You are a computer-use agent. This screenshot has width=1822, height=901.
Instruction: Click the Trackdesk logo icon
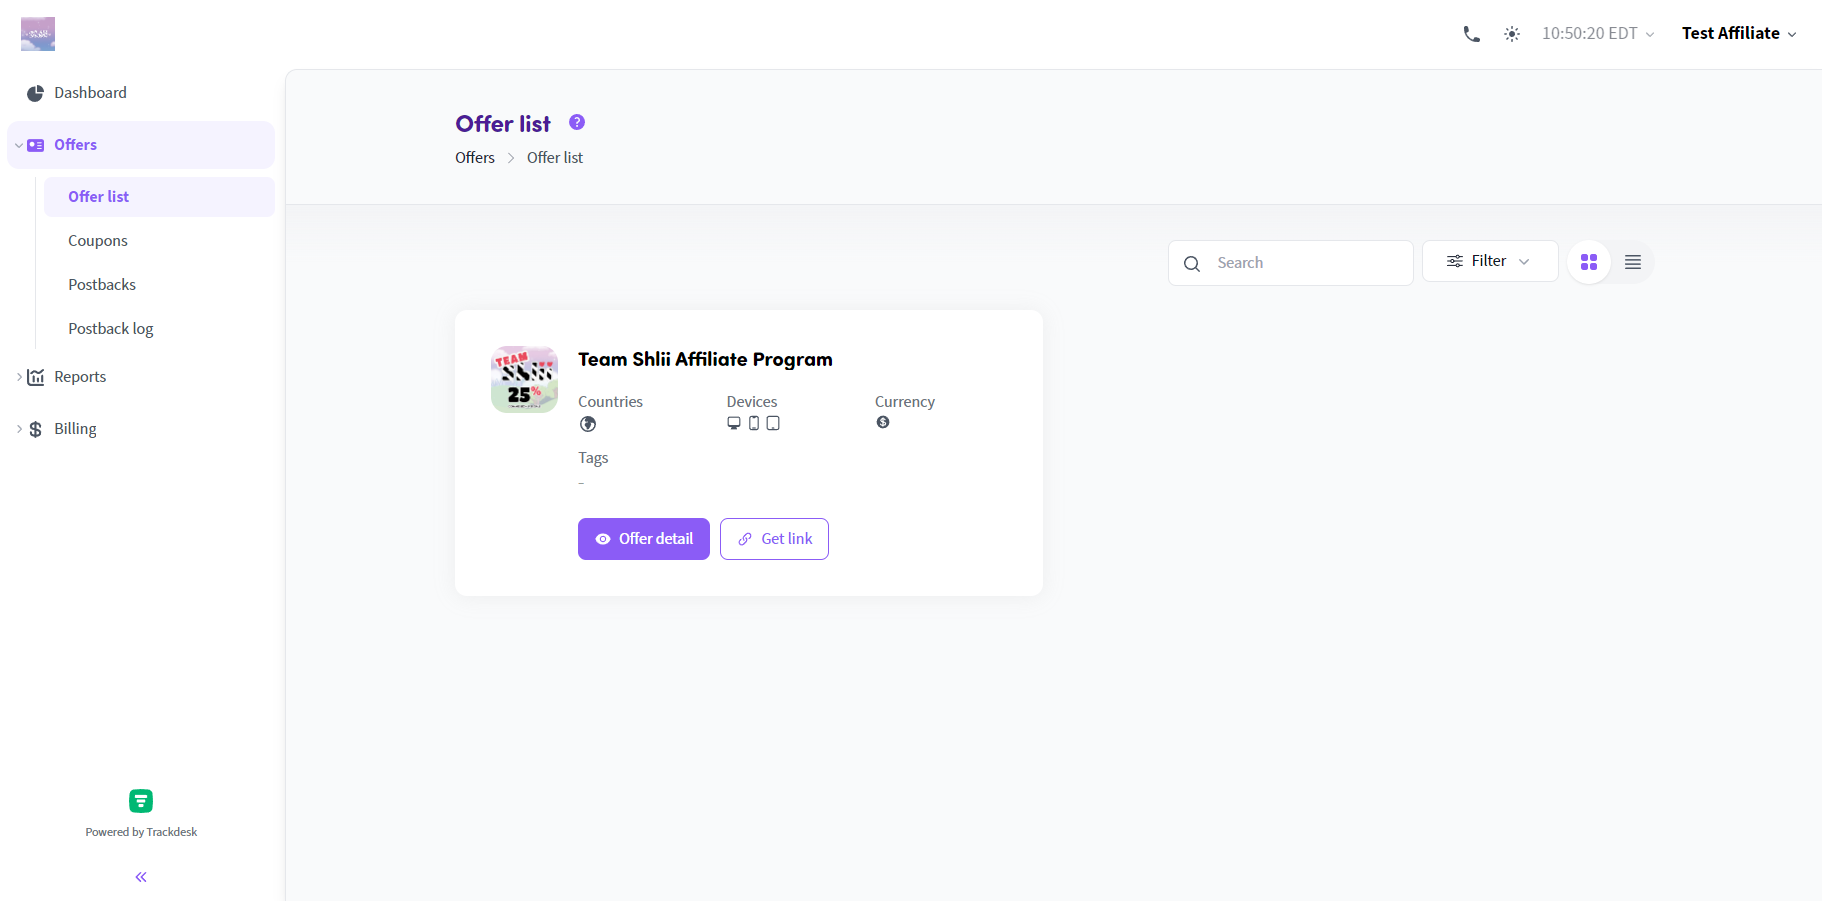pos(141,801)
